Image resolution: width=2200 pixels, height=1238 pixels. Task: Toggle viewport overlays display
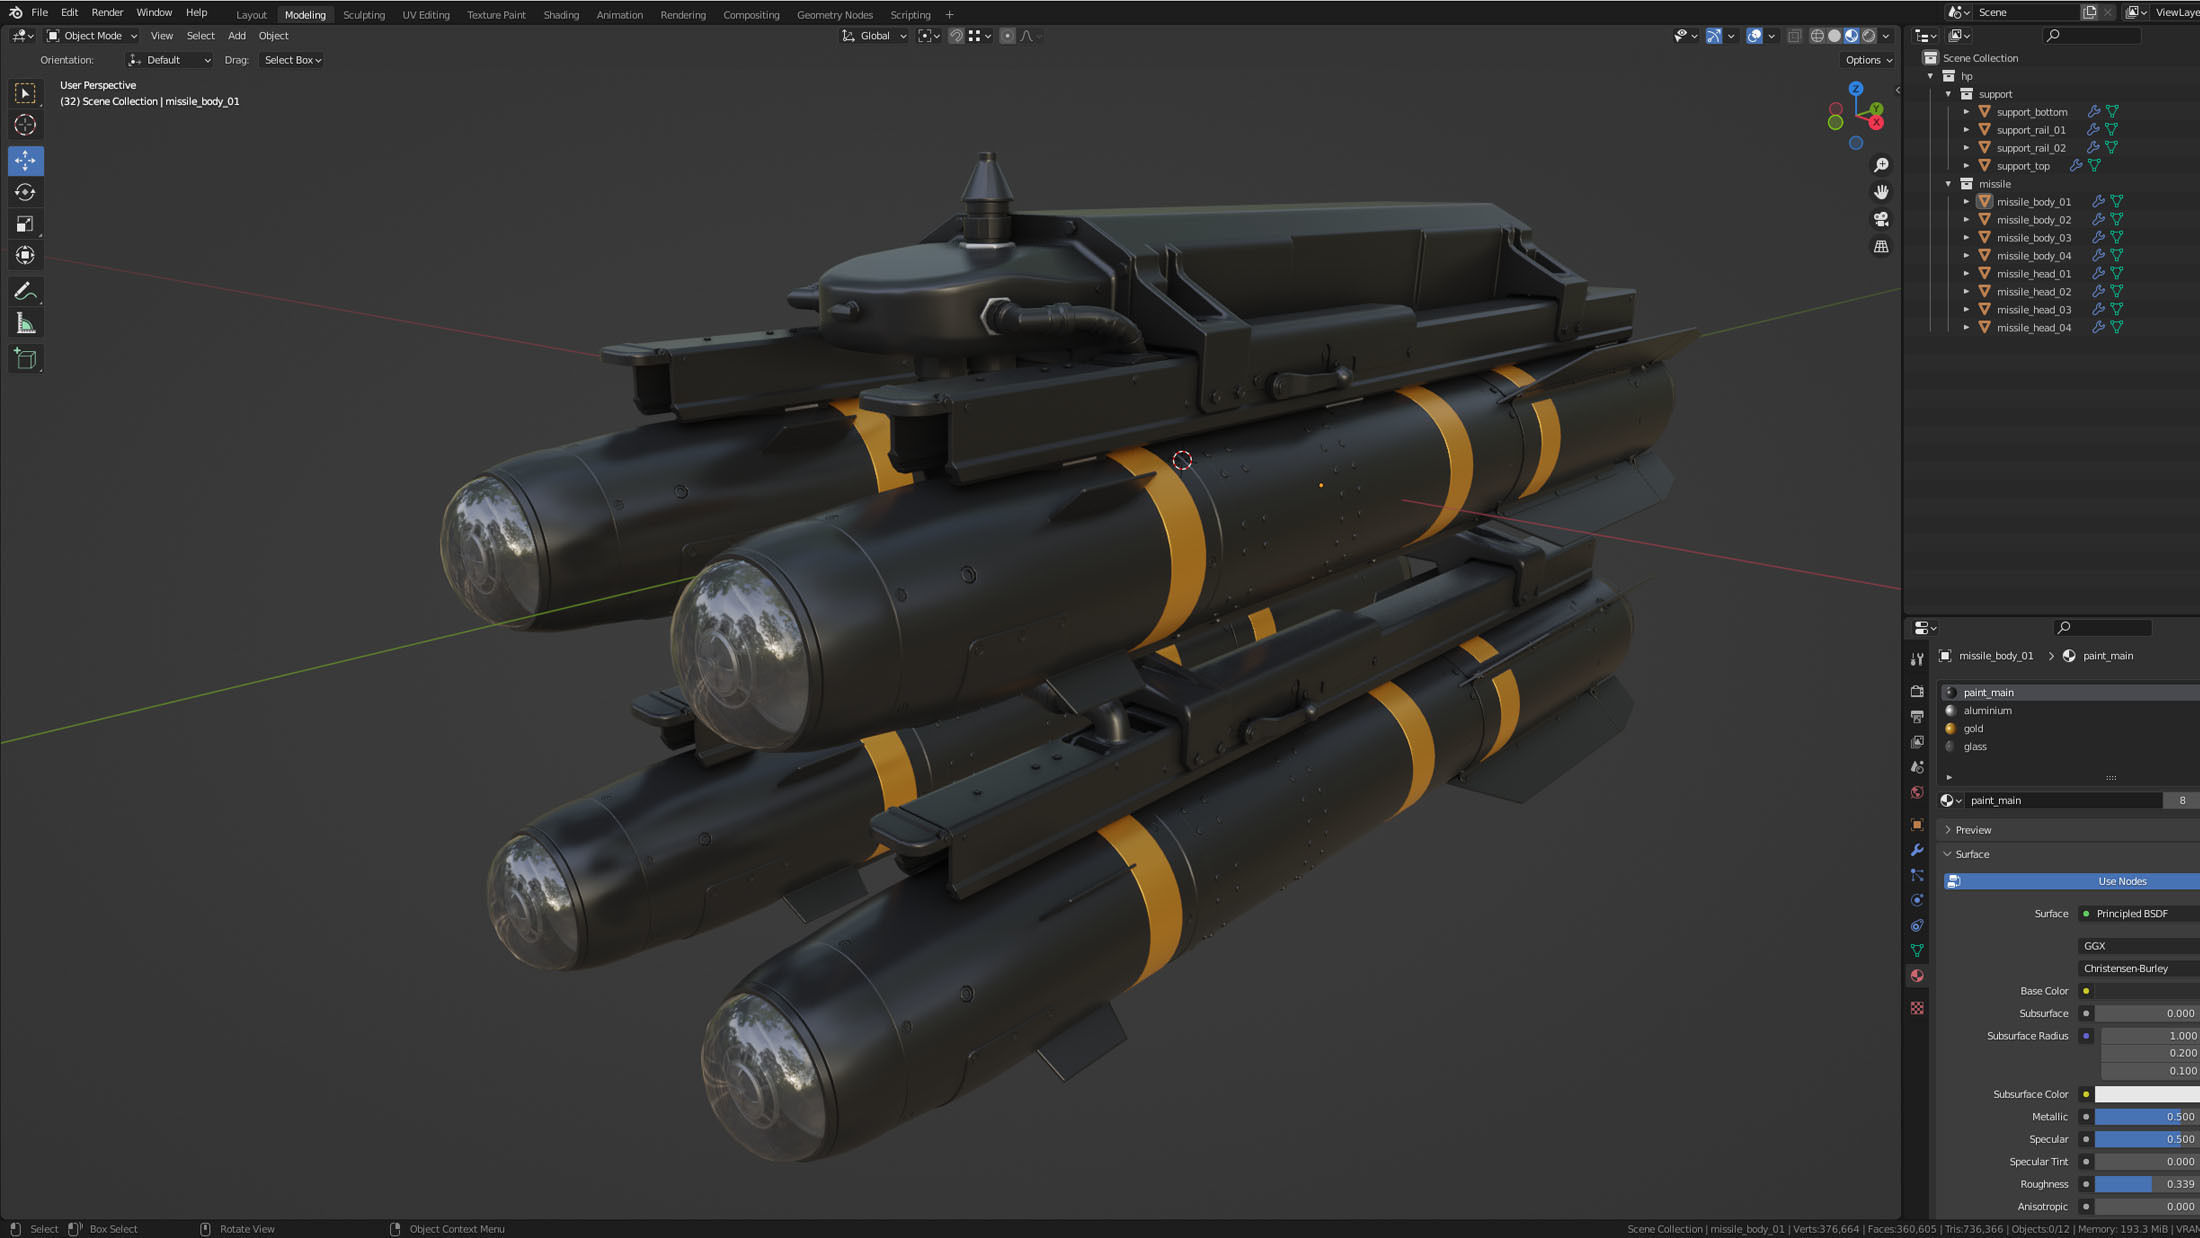1754,36
